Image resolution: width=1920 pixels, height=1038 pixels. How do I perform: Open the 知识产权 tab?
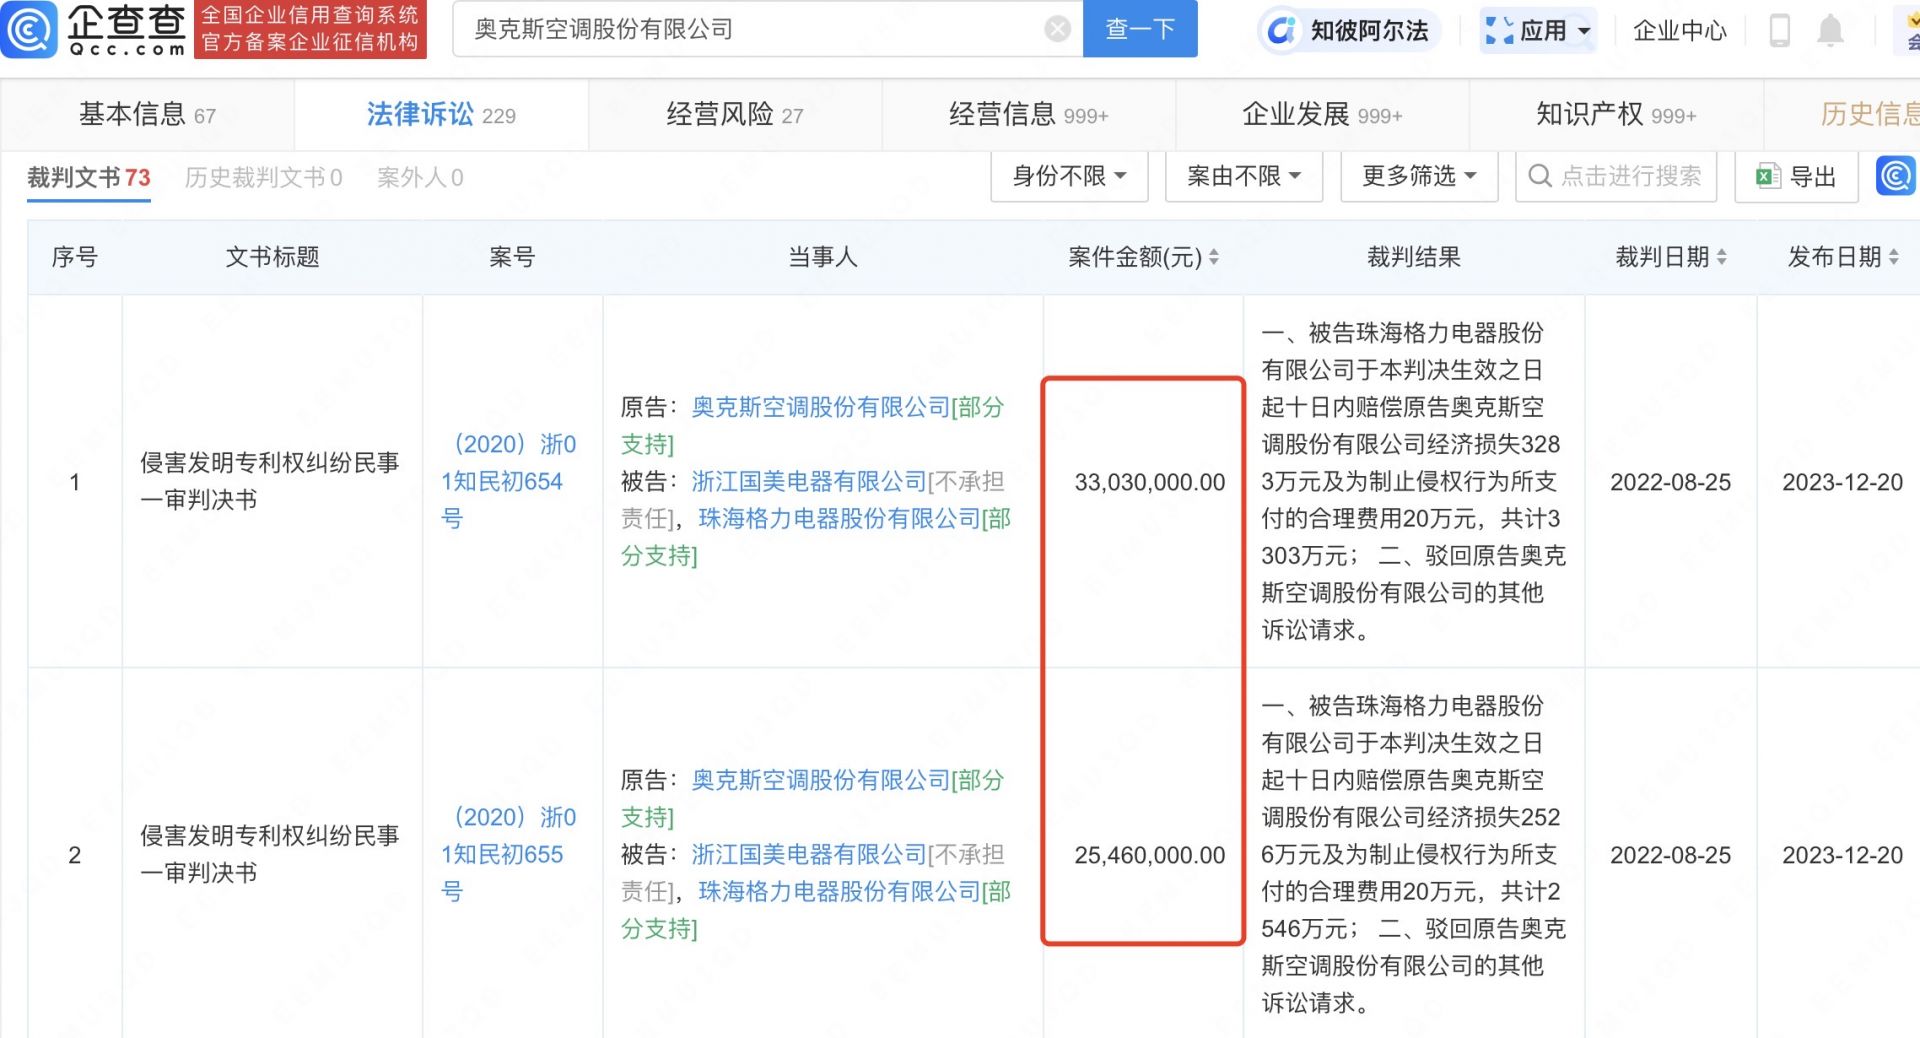1616,115
